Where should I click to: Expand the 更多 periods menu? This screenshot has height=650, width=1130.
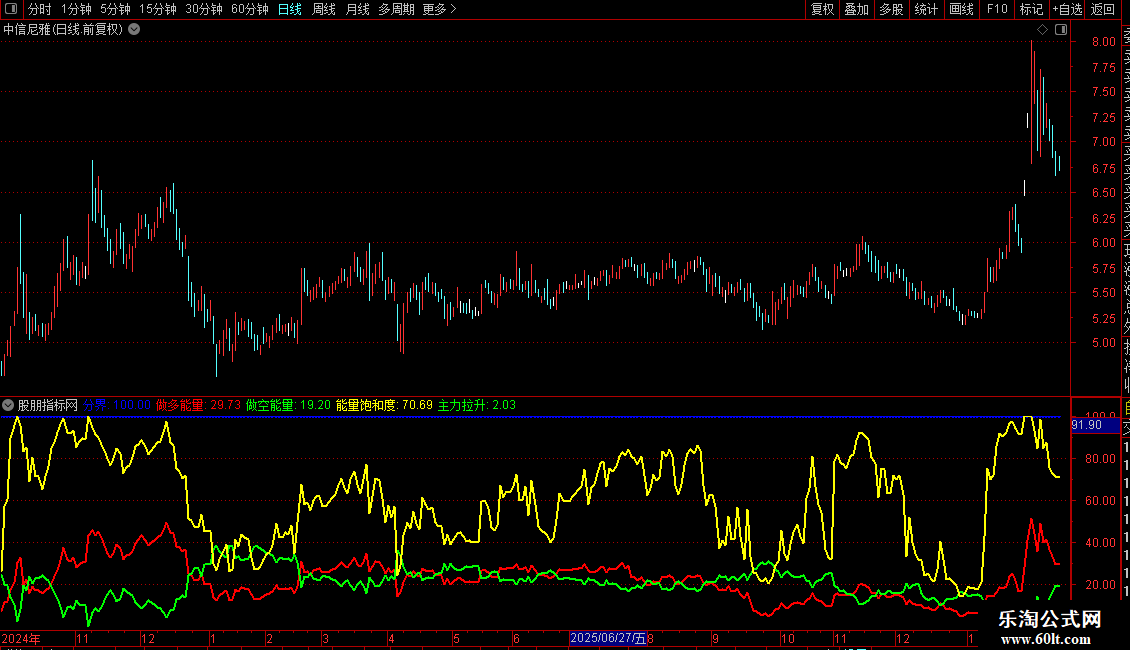tap(439, 9)
